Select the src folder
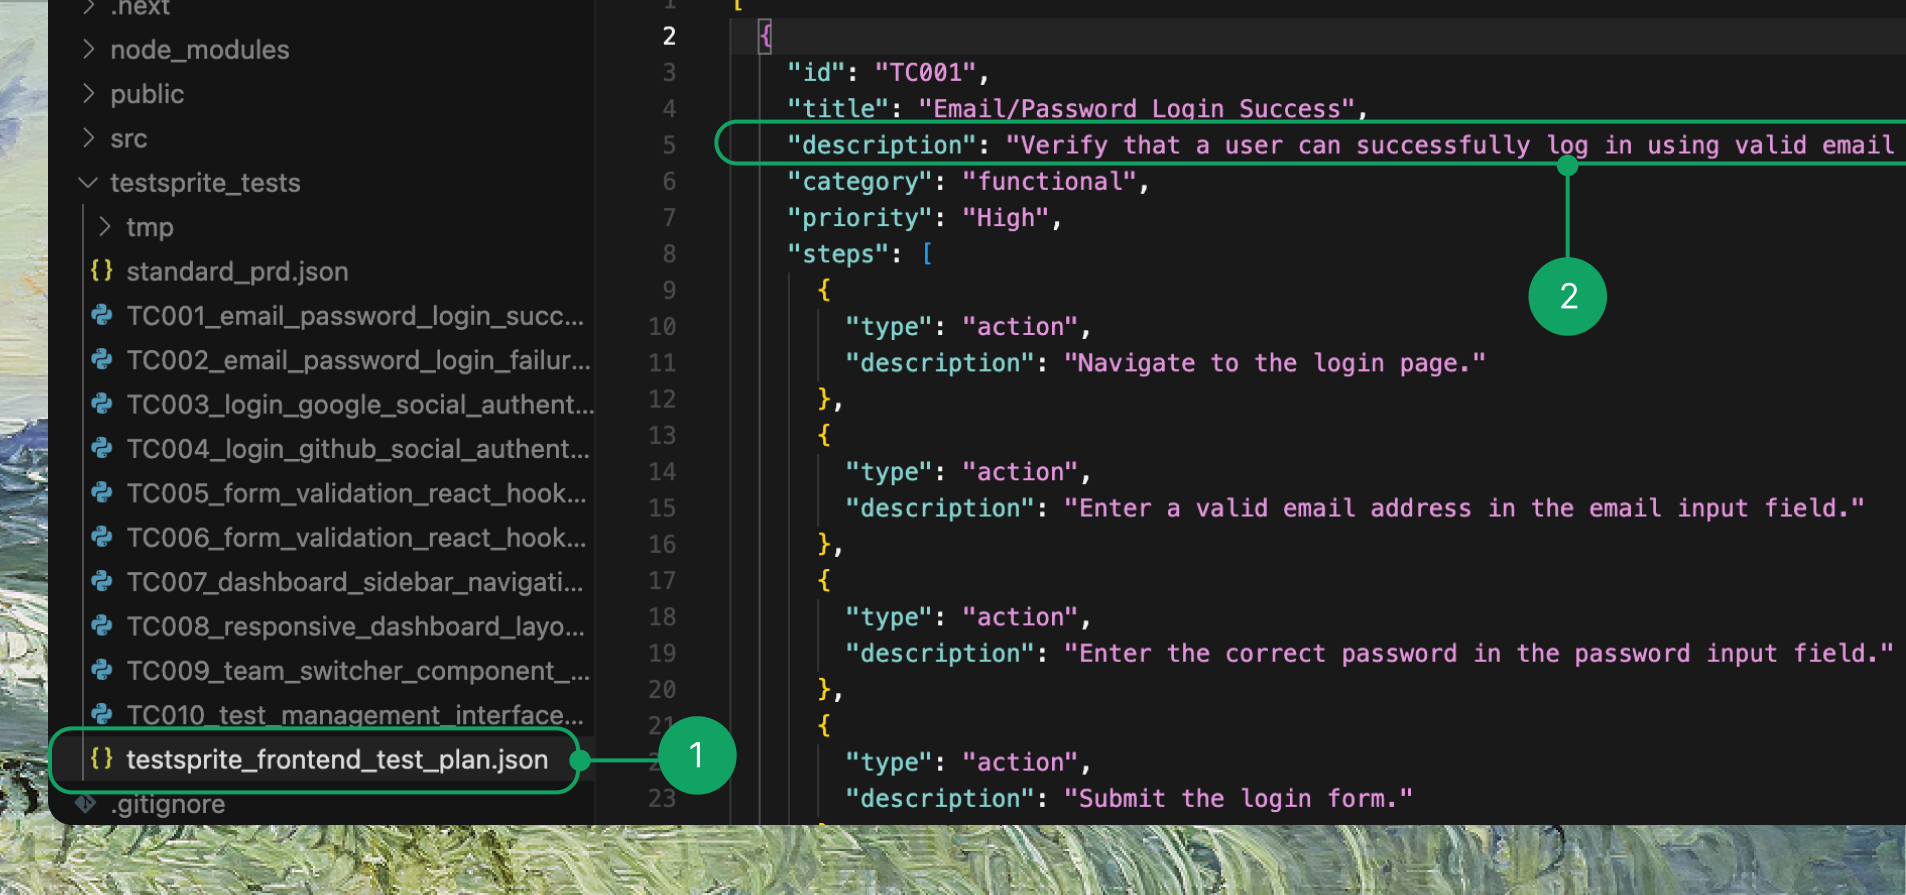The image size is (1906, 895). coord(129,138)
